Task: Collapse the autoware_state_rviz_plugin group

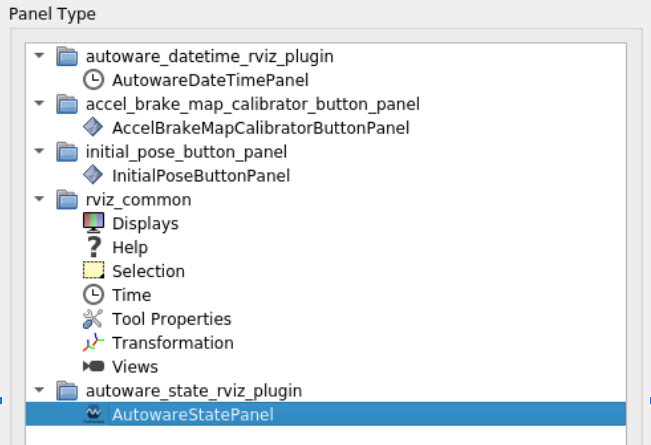Action: click(x=40, y=391)
